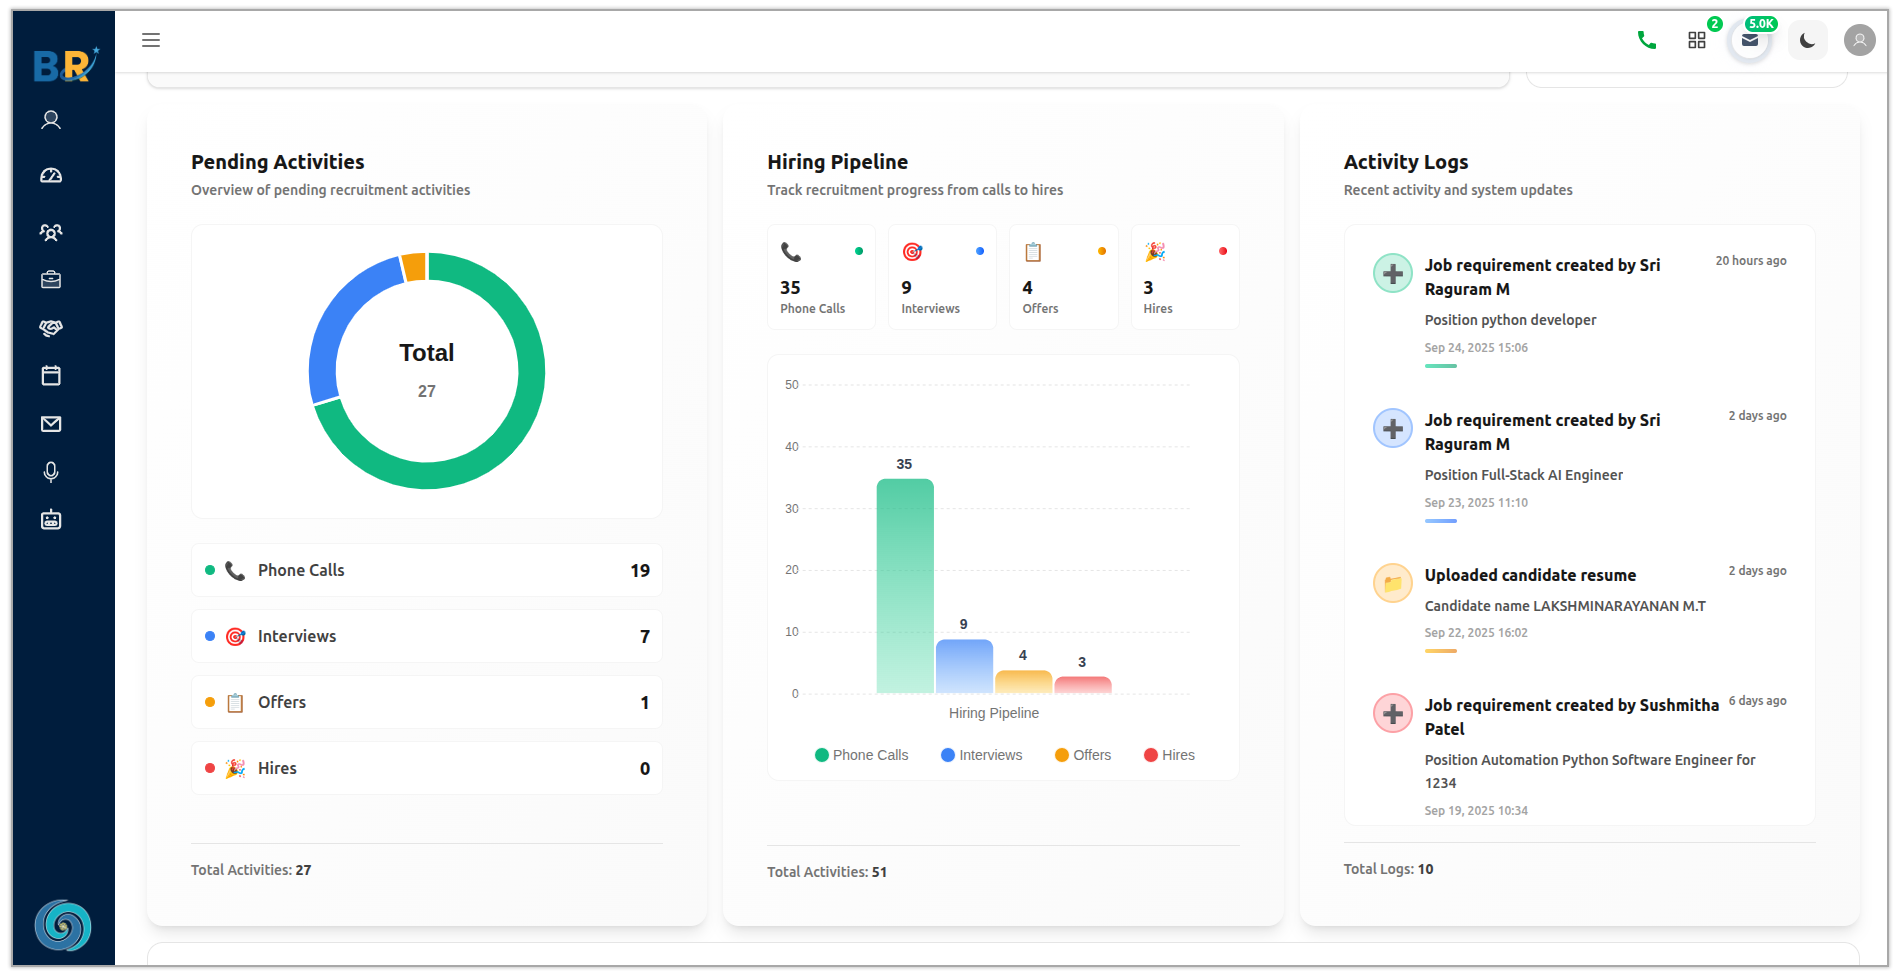Select the 9 Interviews pipeline card
The image size is (1897, 976).
tap(942, 278)
